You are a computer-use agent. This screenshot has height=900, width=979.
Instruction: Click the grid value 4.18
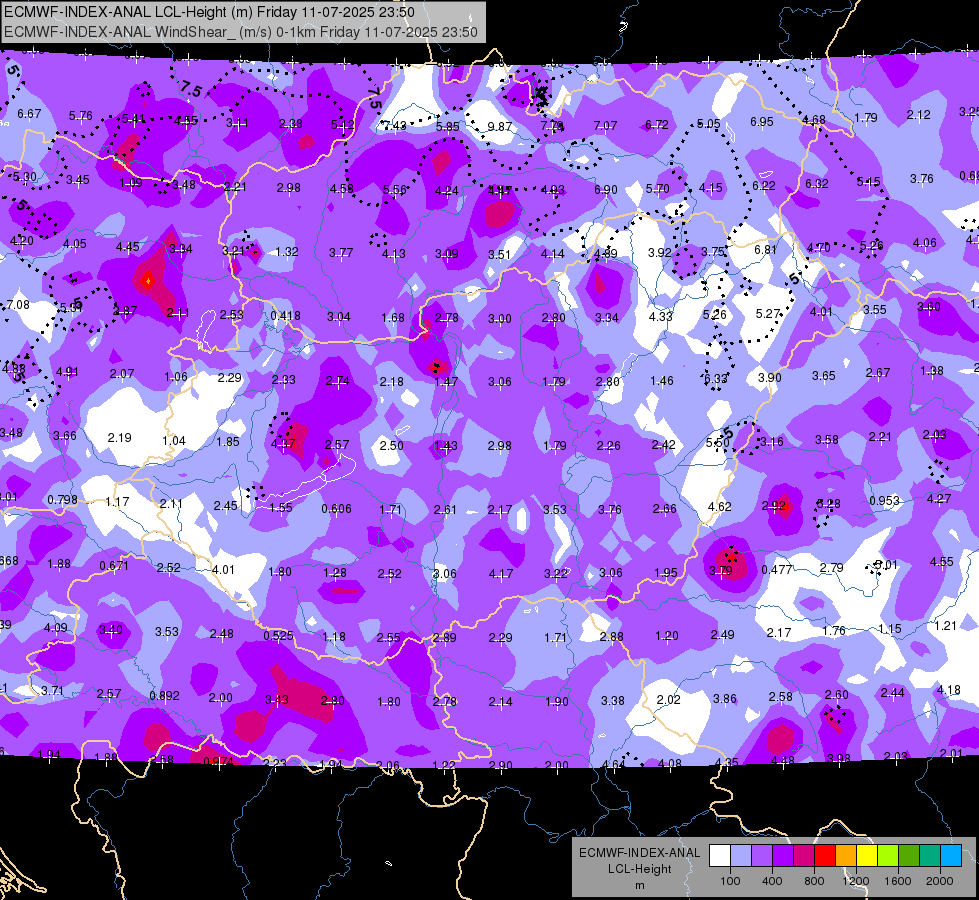tap(948, 690)
